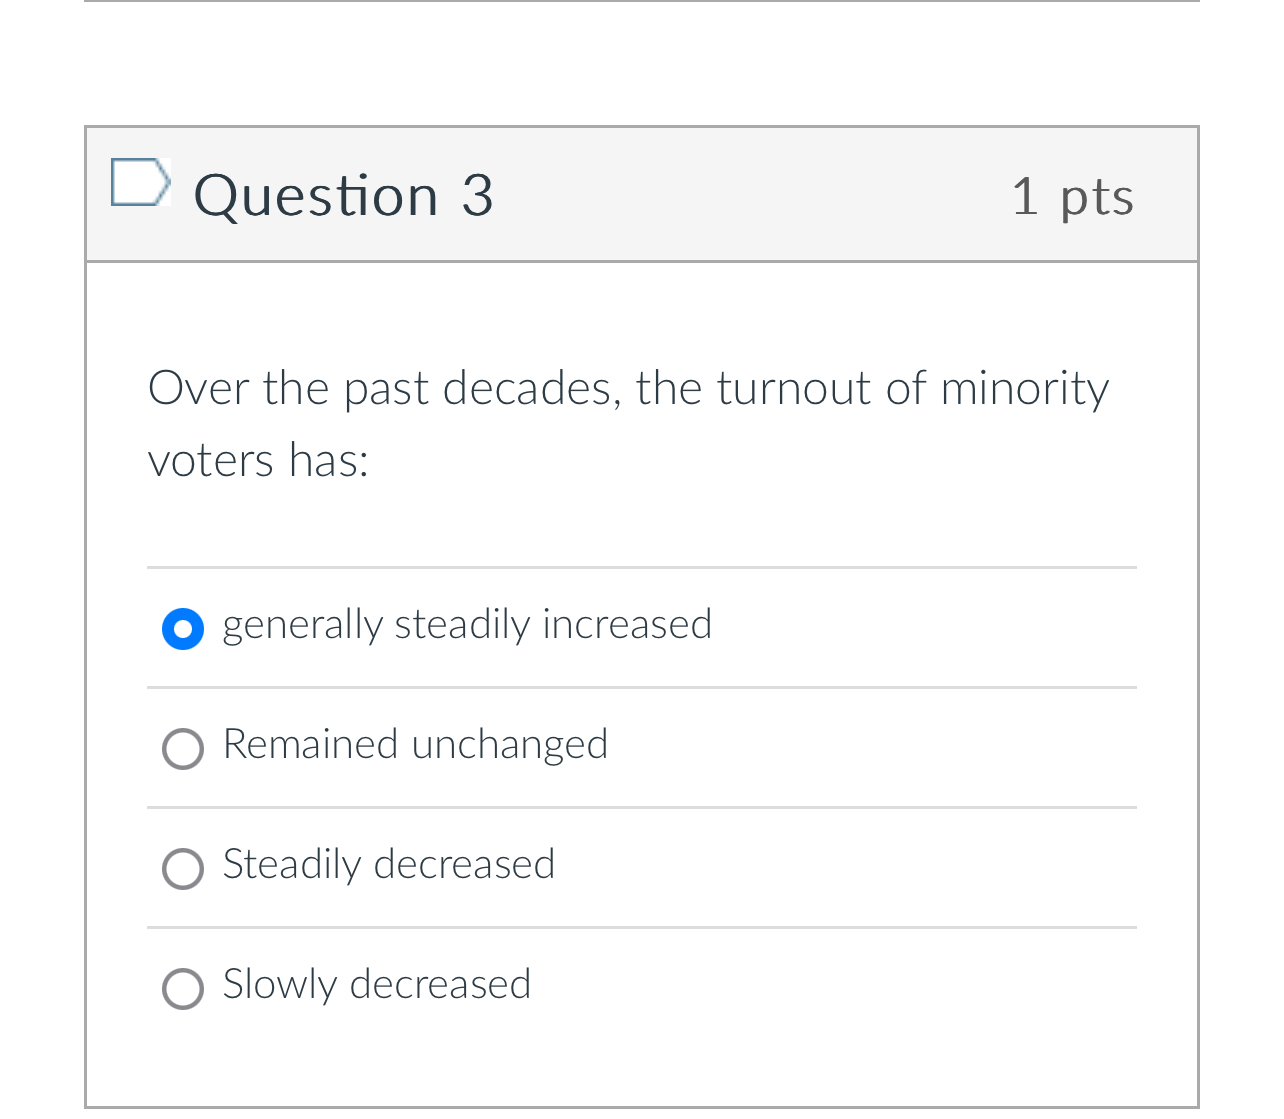Click the "voters has:" line of the prompt
Viewport: 1284px width, 1119px height.
(258, 461)
